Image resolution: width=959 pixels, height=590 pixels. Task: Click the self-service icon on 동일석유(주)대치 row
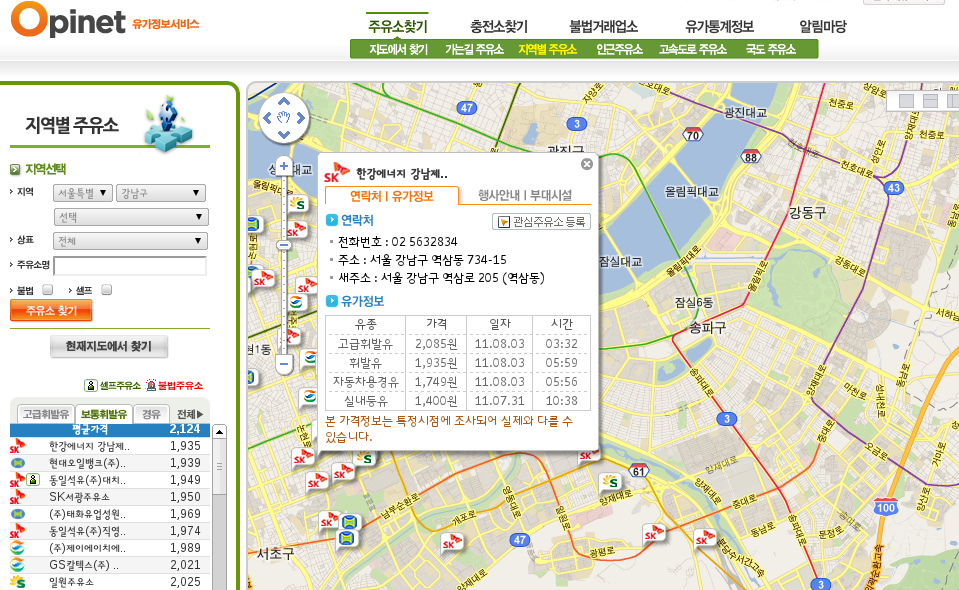(34, 480)
